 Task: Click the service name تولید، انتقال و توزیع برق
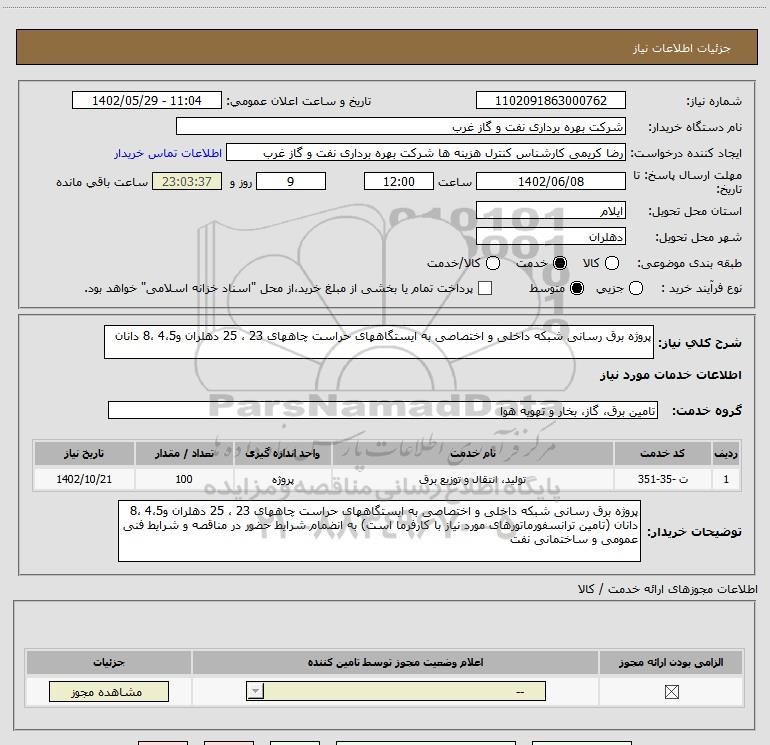(473, 479)
